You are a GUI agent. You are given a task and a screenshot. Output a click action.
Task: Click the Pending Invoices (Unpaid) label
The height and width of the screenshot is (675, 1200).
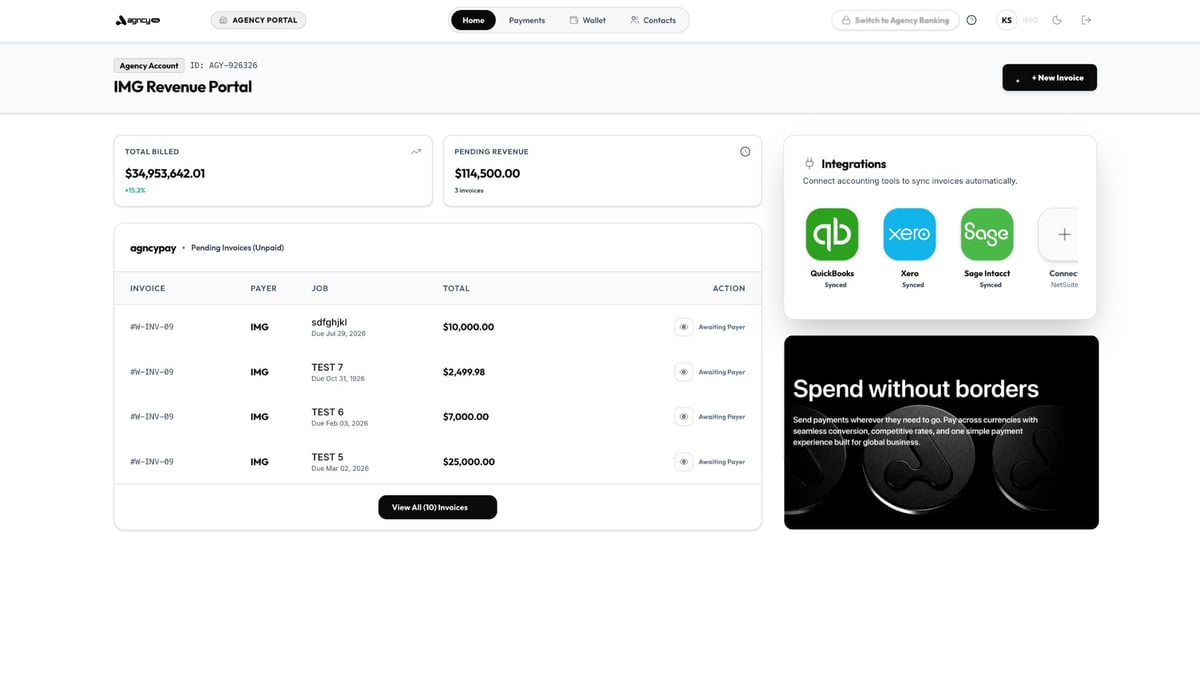pyautogui.click(x=238, y=248)
